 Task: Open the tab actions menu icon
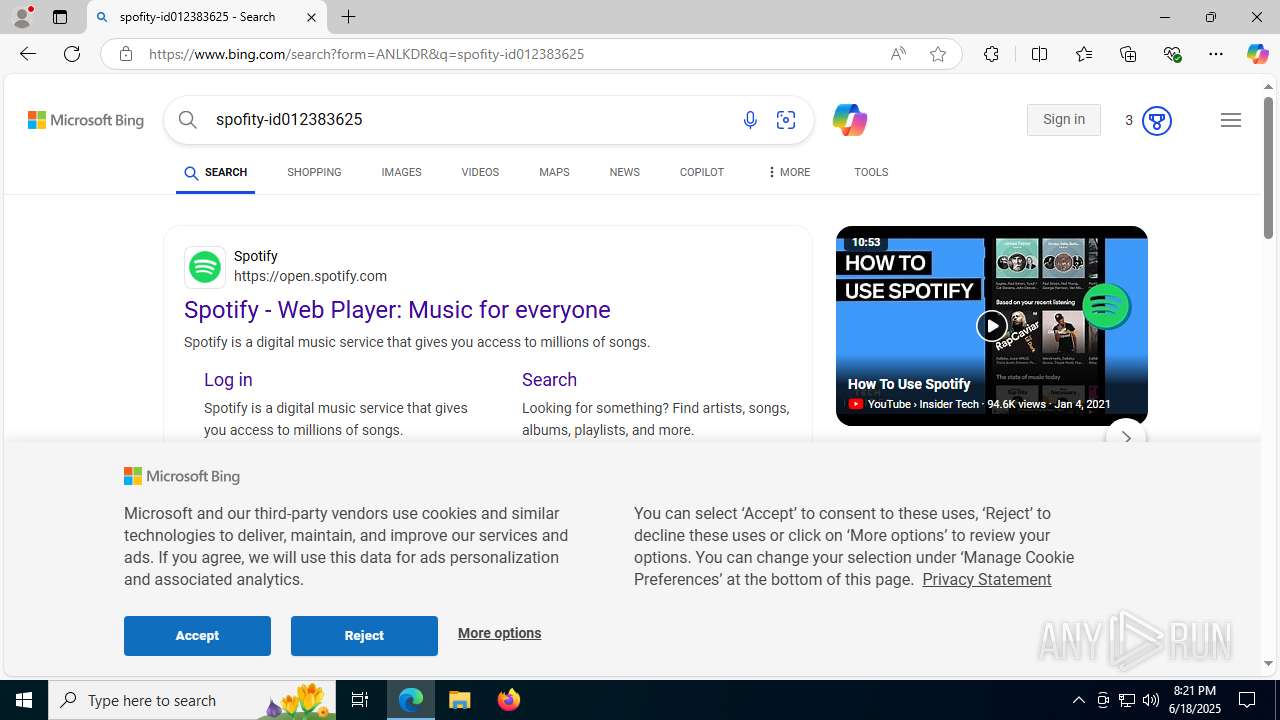60,17
